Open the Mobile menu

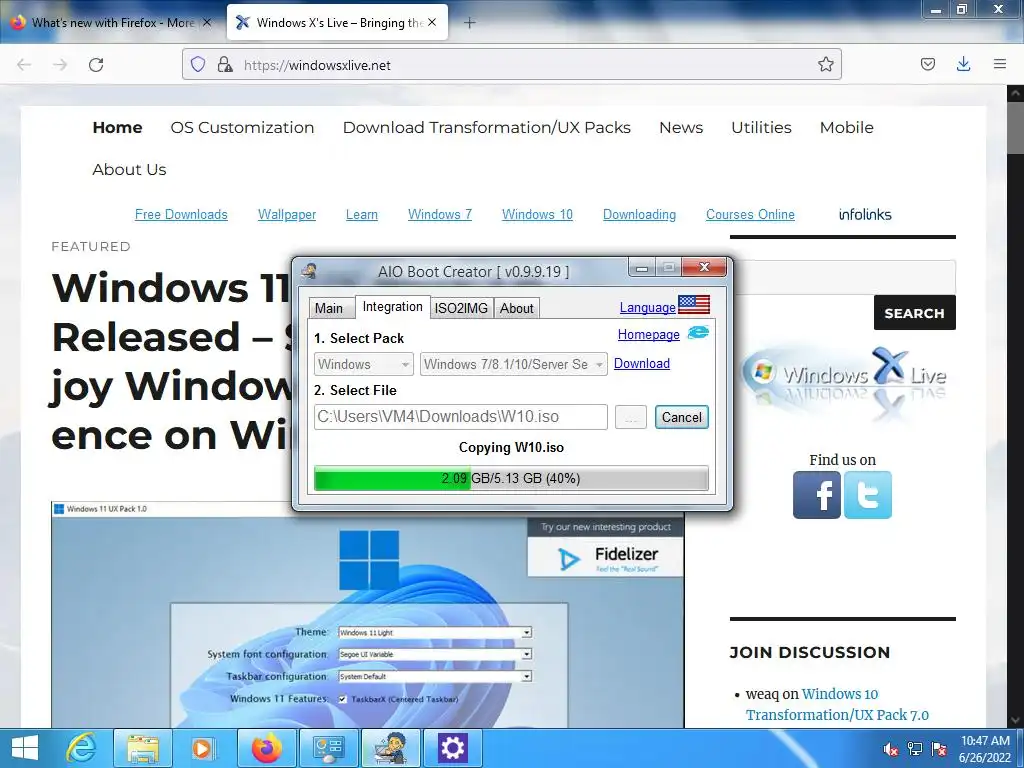coord(846,127)
